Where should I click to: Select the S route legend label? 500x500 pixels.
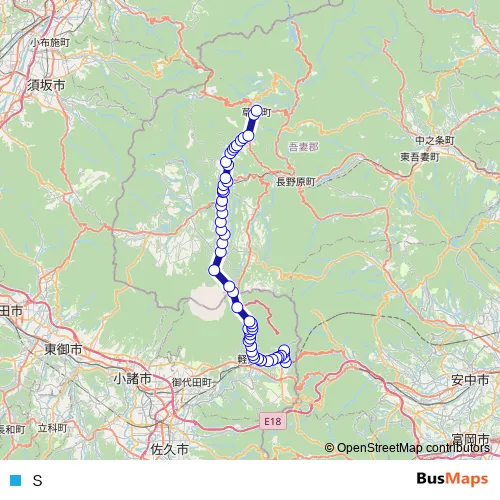[x=37, y=481]
